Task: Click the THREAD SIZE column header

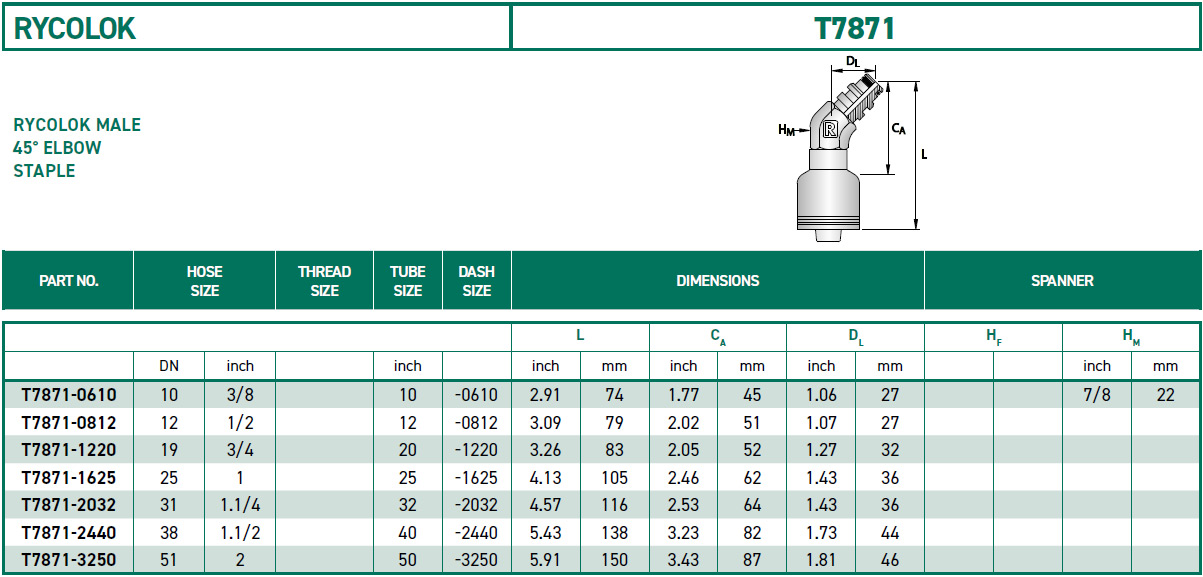Action: (325, 281)
